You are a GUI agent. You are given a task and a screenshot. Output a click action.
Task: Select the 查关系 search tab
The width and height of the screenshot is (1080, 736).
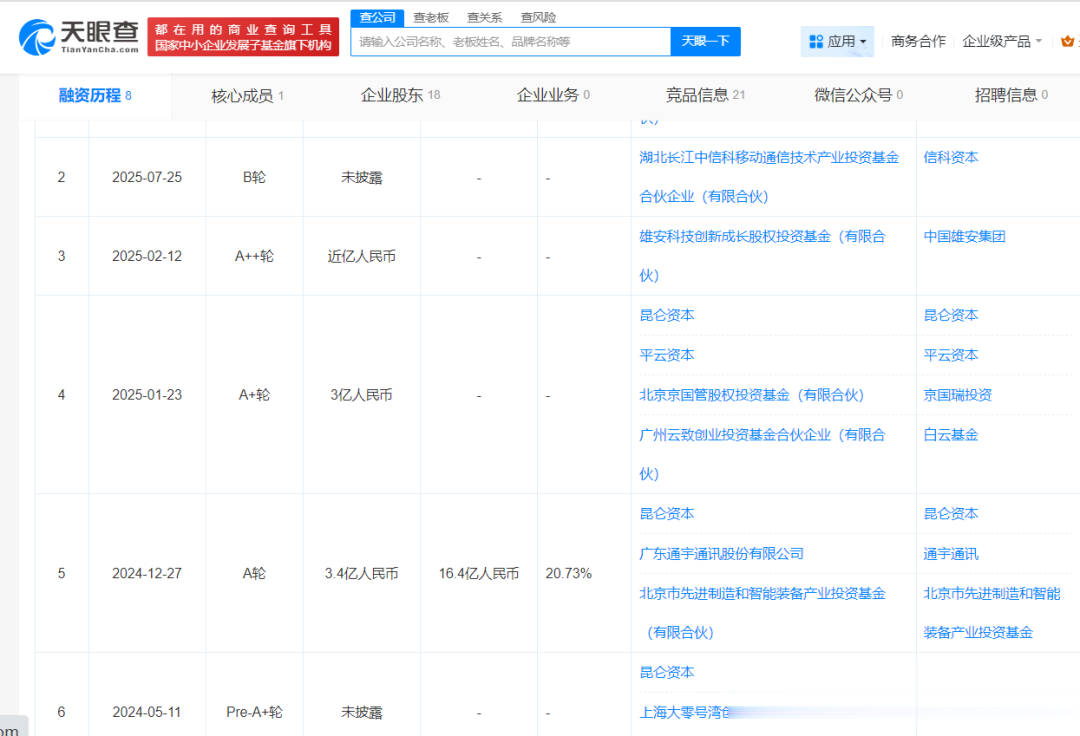click(484, 17)
